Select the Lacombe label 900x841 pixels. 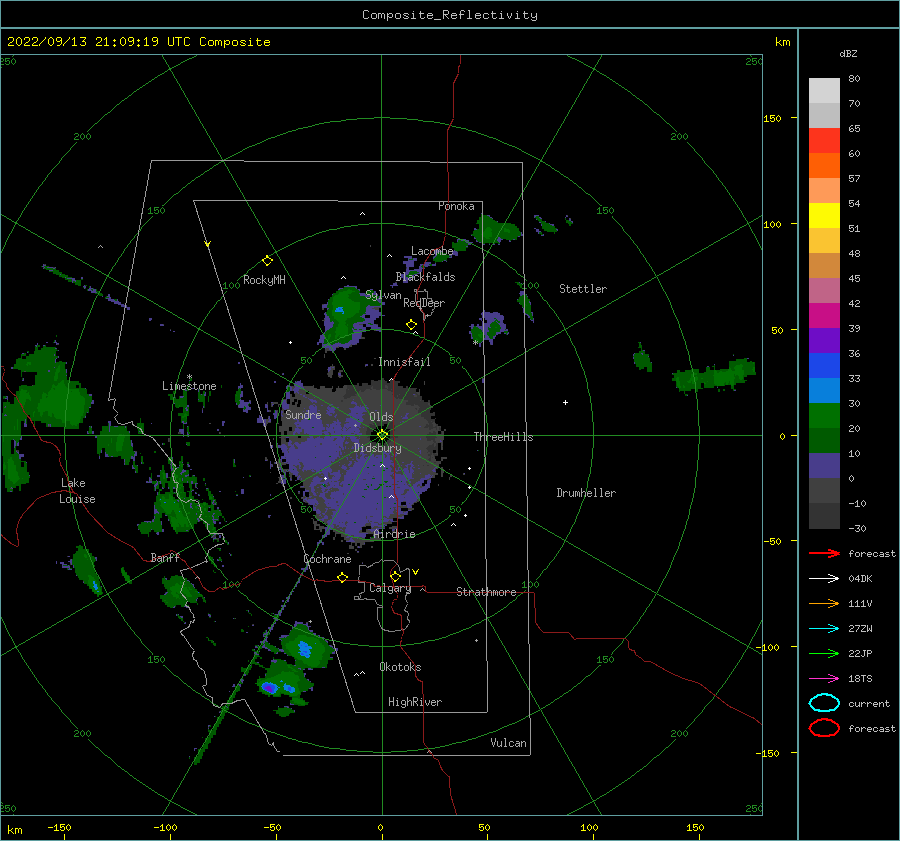(x=432, y=251)
